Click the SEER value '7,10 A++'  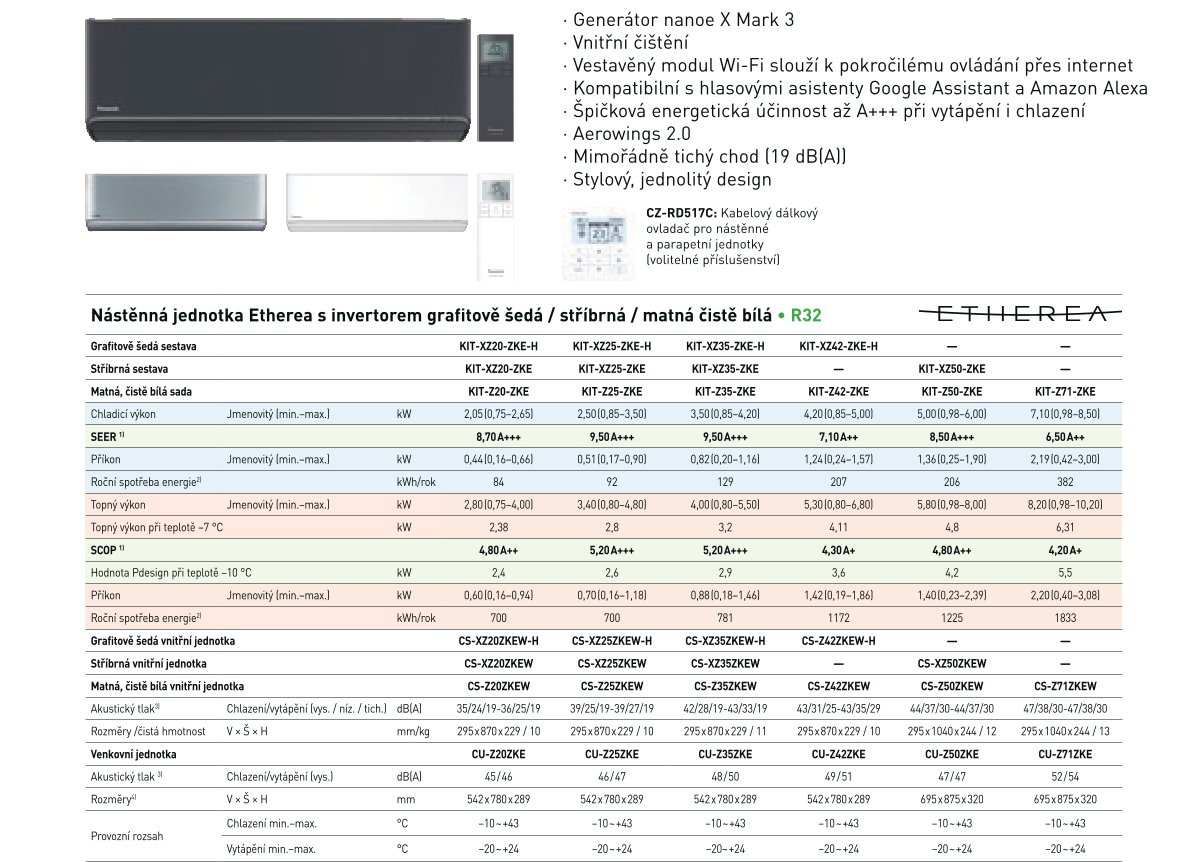point(839,437)
